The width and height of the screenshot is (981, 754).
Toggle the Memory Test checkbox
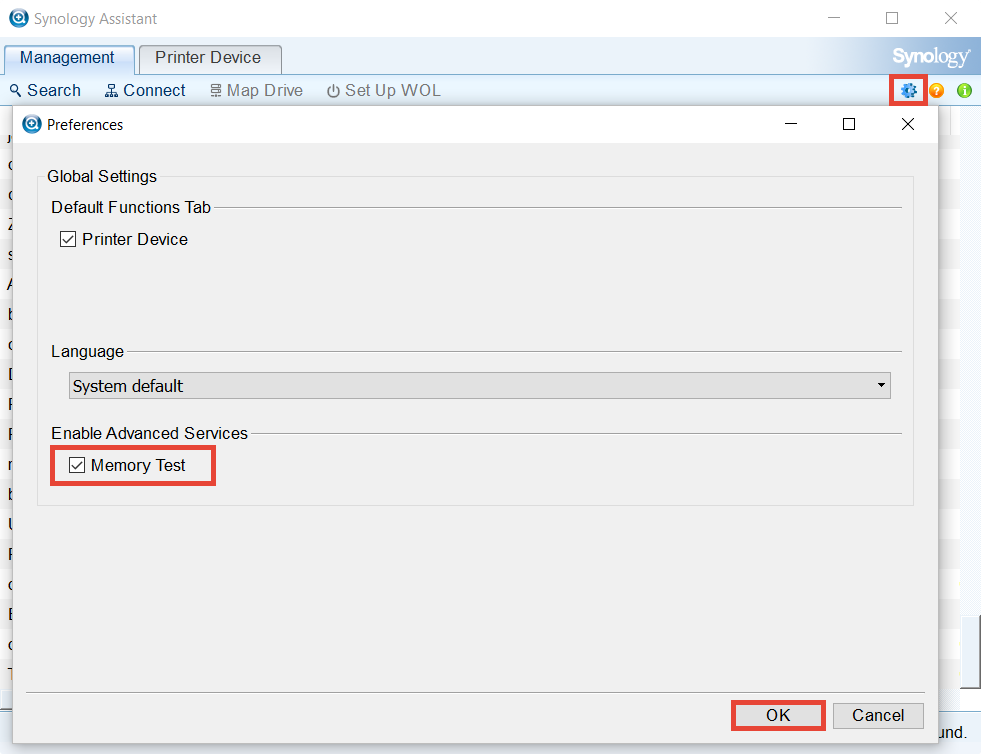pyautogui.click(x=77, y=465)
